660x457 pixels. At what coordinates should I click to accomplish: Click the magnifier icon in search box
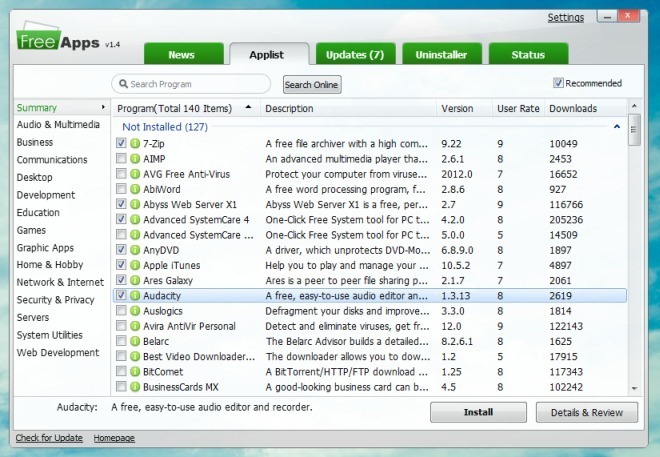point(123,84)
